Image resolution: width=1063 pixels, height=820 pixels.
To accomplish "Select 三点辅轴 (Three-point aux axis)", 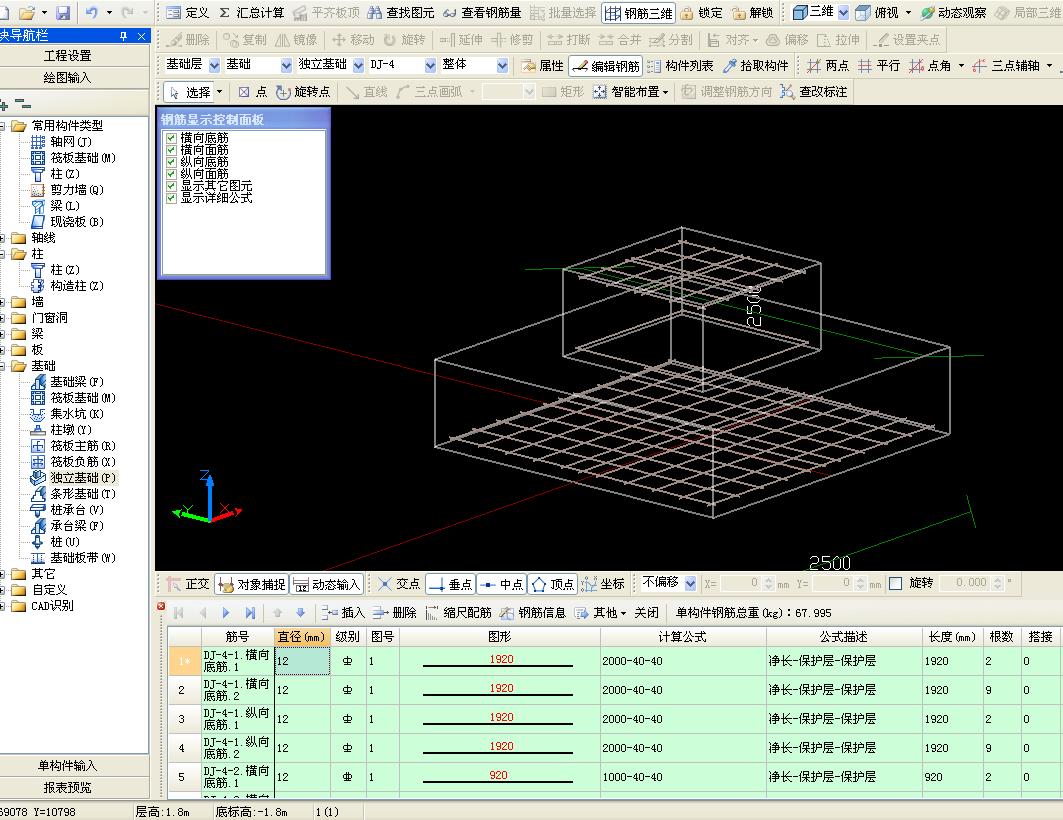I will click(1006, 66).
